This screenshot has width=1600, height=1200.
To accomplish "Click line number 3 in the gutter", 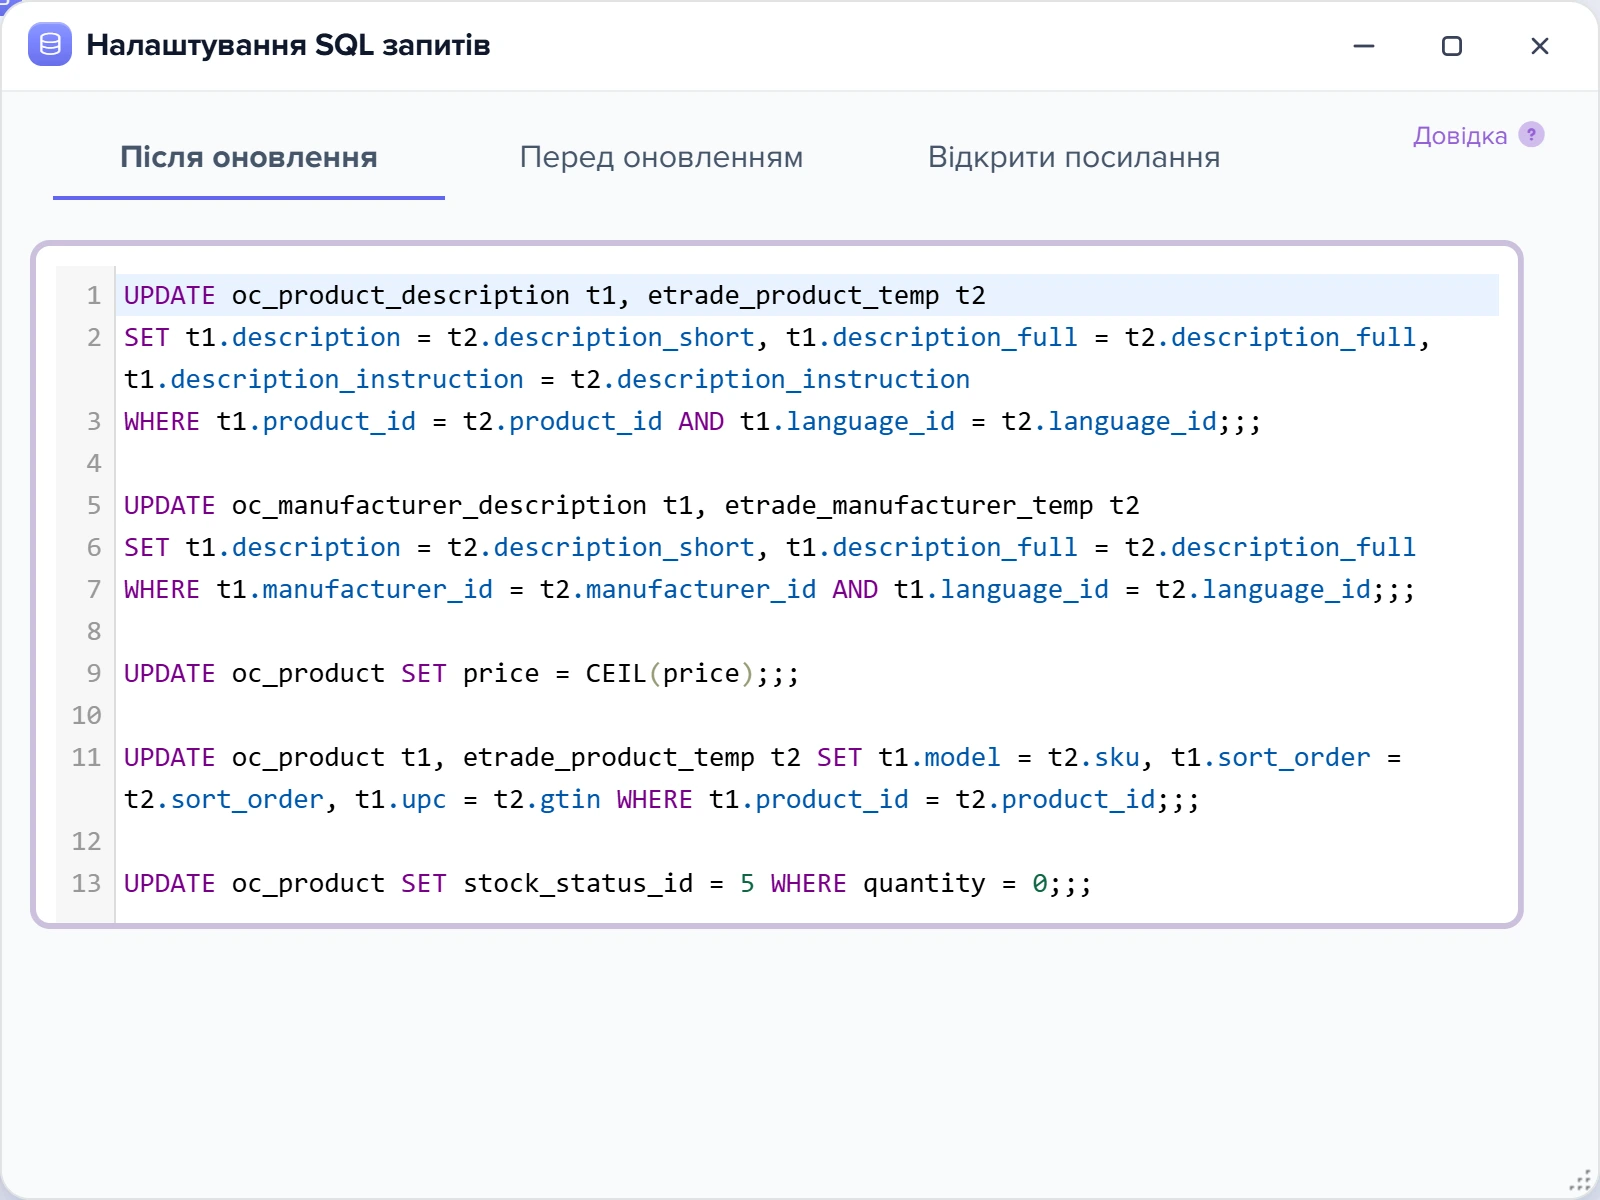I will pyautogui.click(x=94, y=421).
